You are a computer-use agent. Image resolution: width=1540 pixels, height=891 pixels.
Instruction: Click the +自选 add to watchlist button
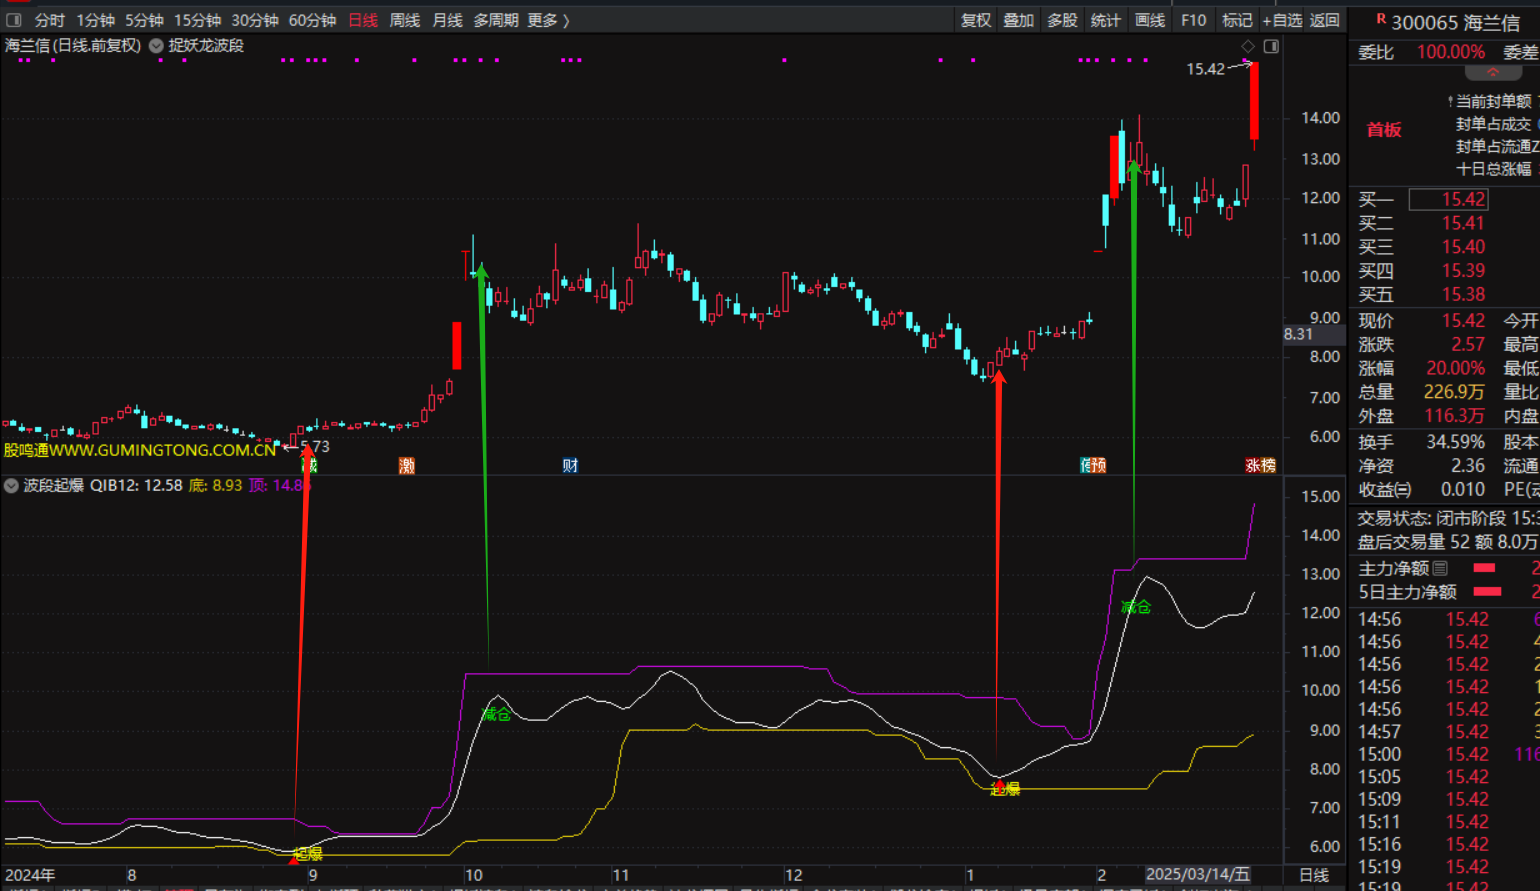click(x=1282, y=20)
